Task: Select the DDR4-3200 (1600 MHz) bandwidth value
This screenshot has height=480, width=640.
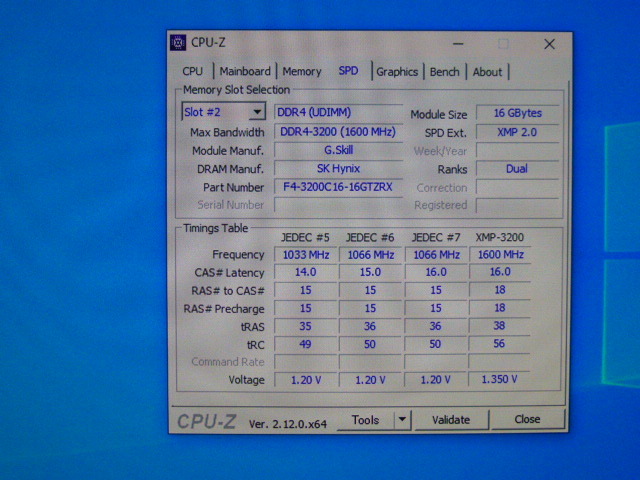Action: (x=338, y=131)
